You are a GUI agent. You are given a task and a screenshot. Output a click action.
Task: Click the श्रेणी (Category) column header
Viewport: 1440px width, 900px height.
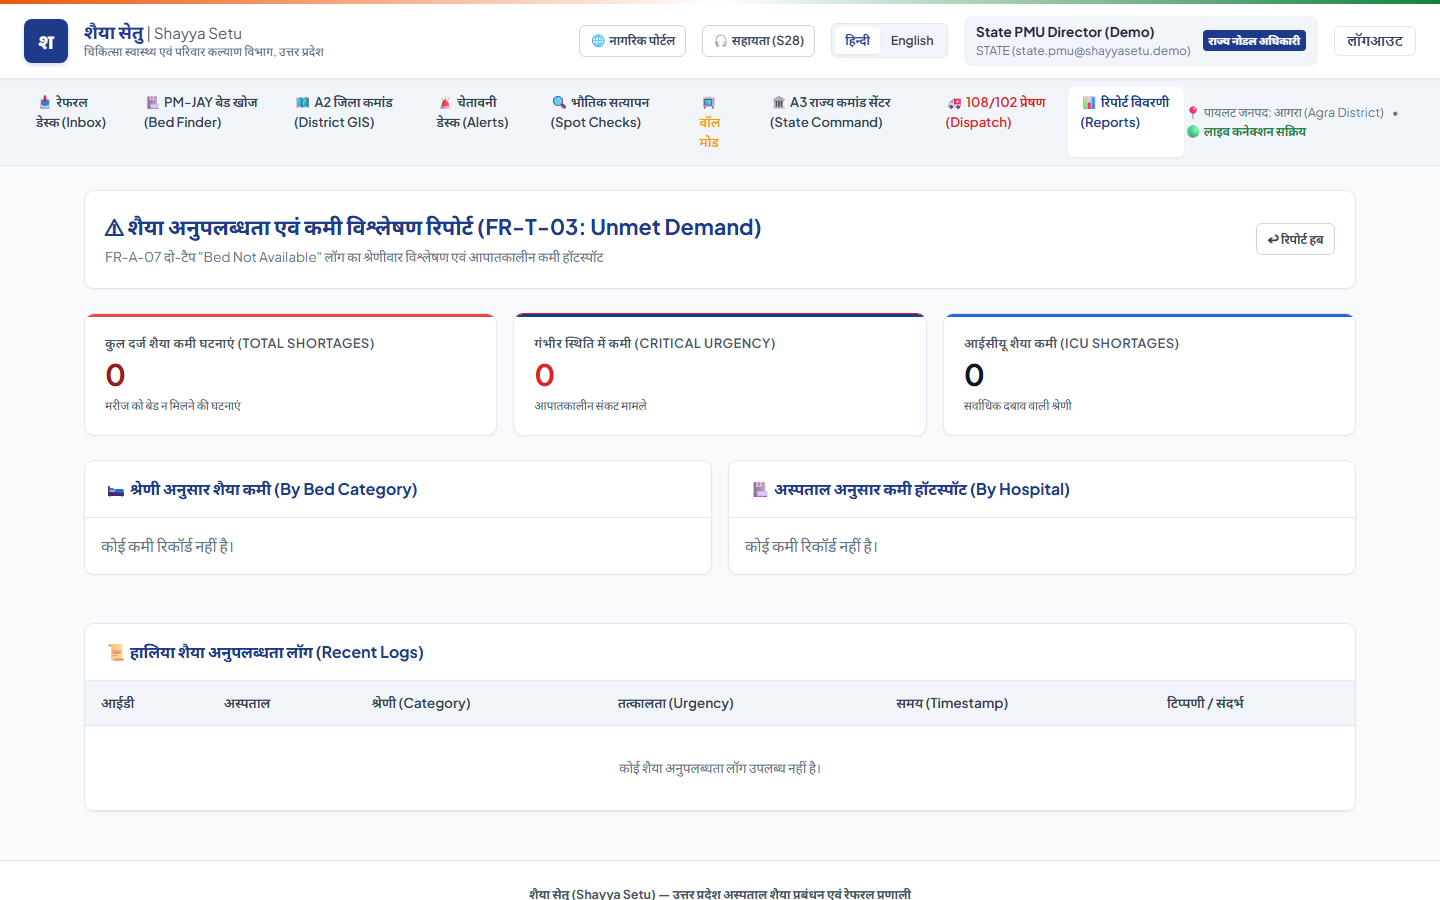pos(421,703)
